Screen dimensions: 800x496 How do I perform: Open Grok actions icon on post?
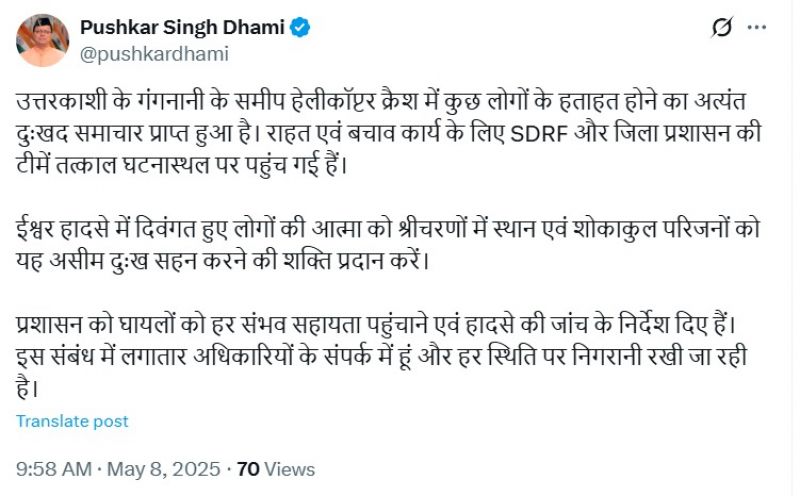[x=722, y=28]
